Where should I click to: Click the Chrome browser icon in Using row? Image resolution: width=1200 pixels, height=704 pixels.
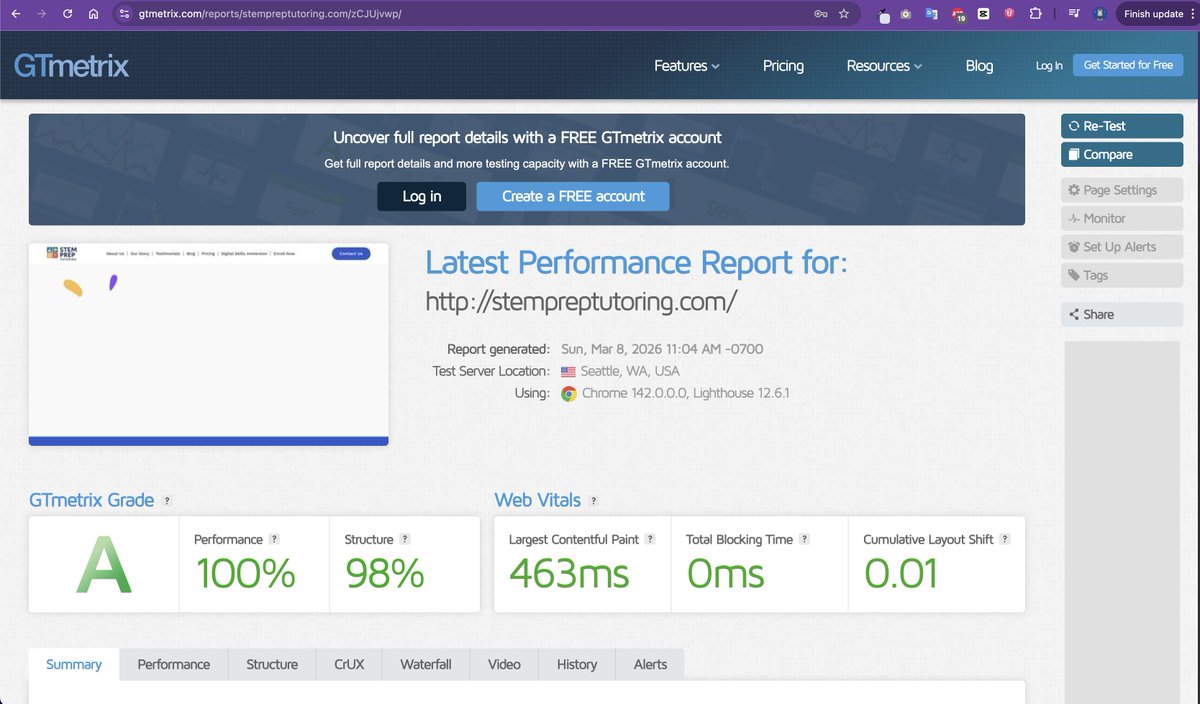click(x=568, y=394)
